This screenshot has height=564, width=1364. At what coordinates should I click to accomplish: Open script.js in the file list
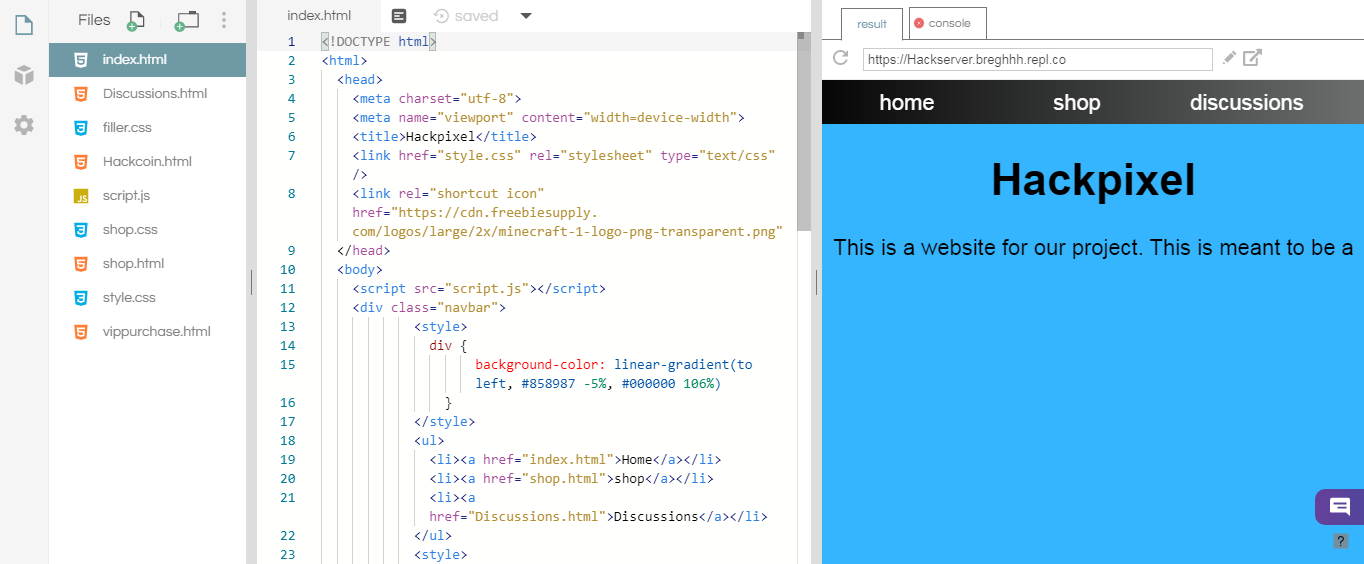(x=147, y=196)
